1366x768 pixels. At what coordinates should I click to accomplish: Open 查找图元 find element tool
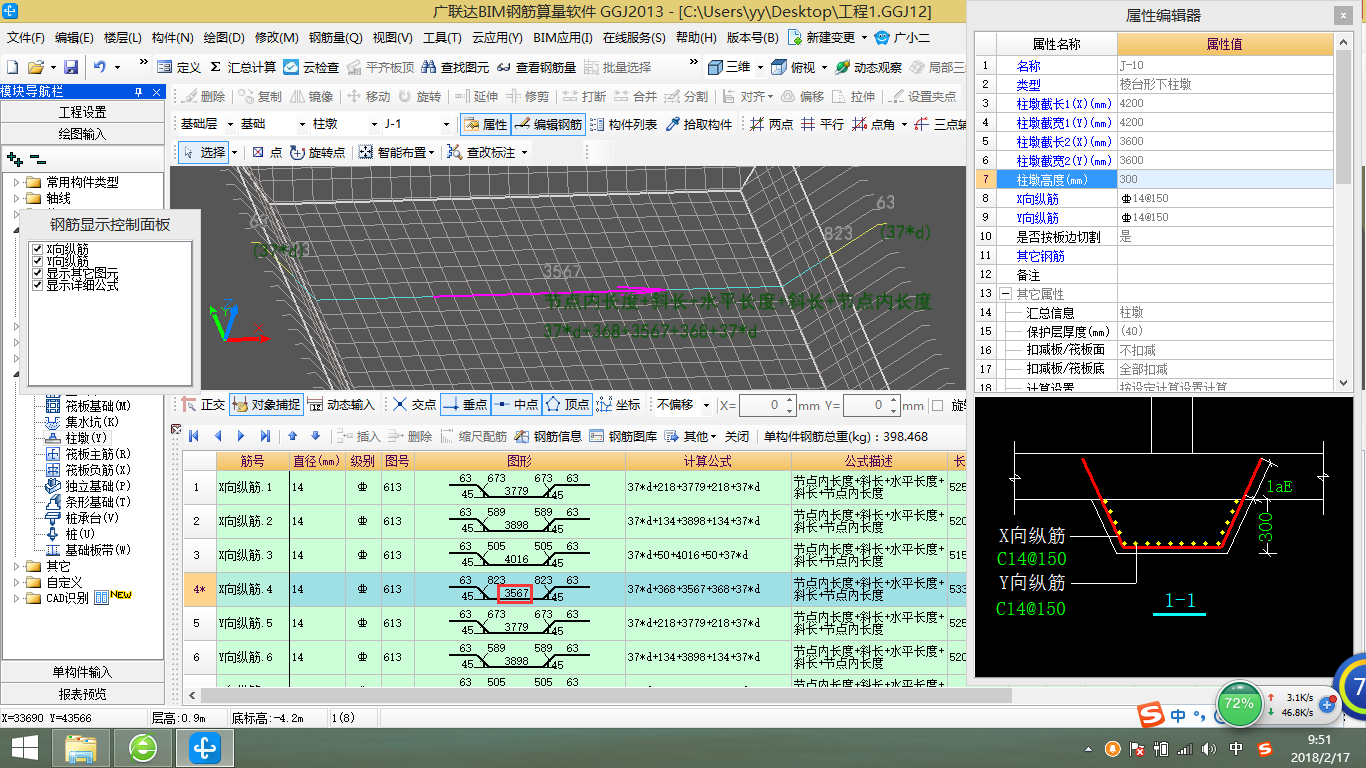coord(456,67)
